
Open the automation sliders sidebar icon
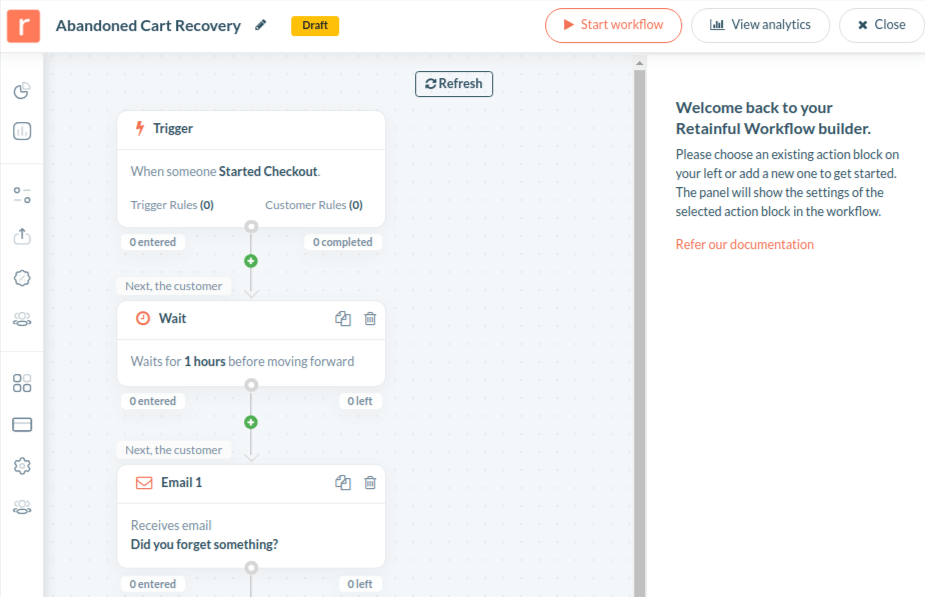pos(22,195)
